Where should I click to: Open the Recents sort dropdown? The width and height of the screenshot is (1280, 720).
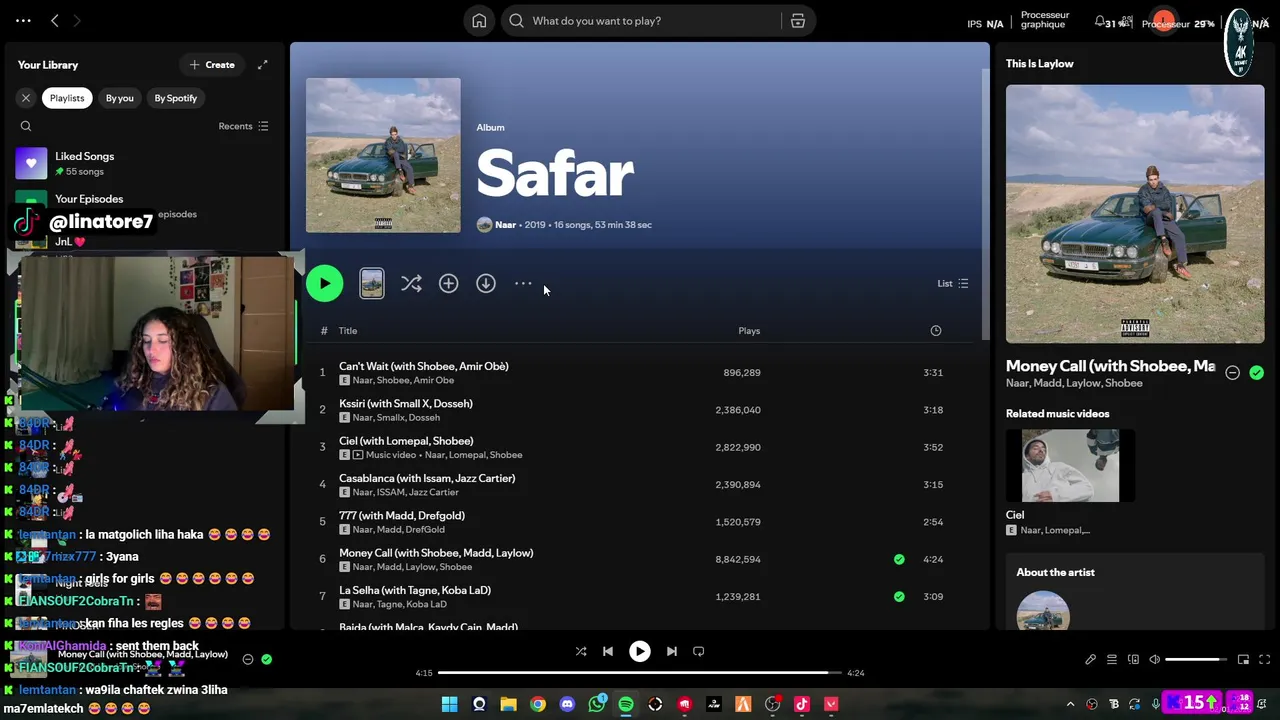[244, 126]
